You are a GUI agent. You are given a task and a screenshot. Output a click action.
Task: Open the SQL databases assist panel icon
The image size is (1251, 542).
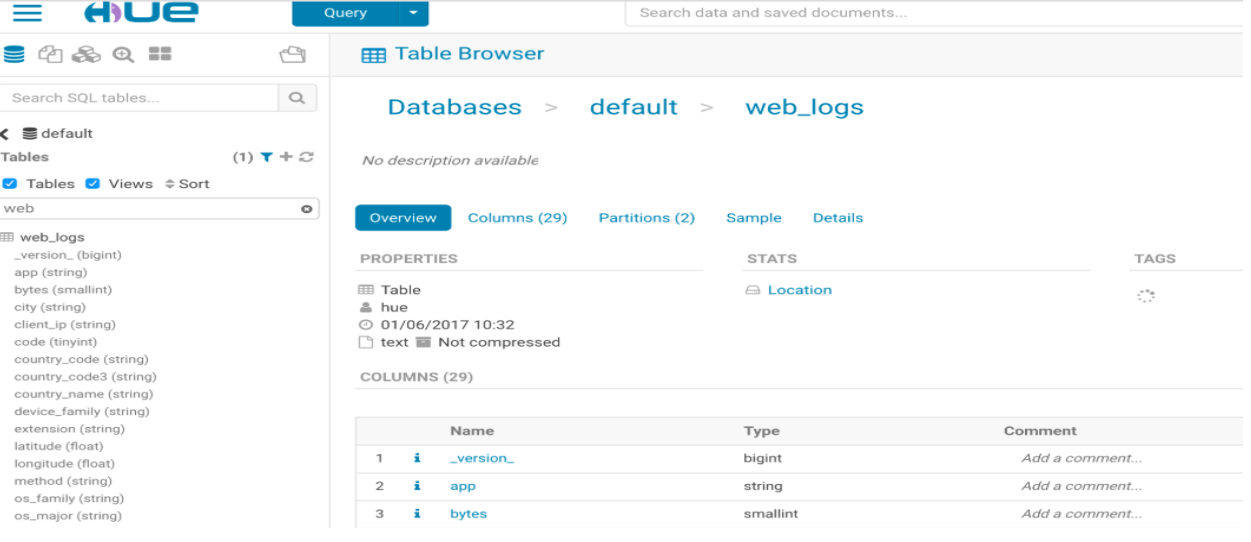pos(14,54)
